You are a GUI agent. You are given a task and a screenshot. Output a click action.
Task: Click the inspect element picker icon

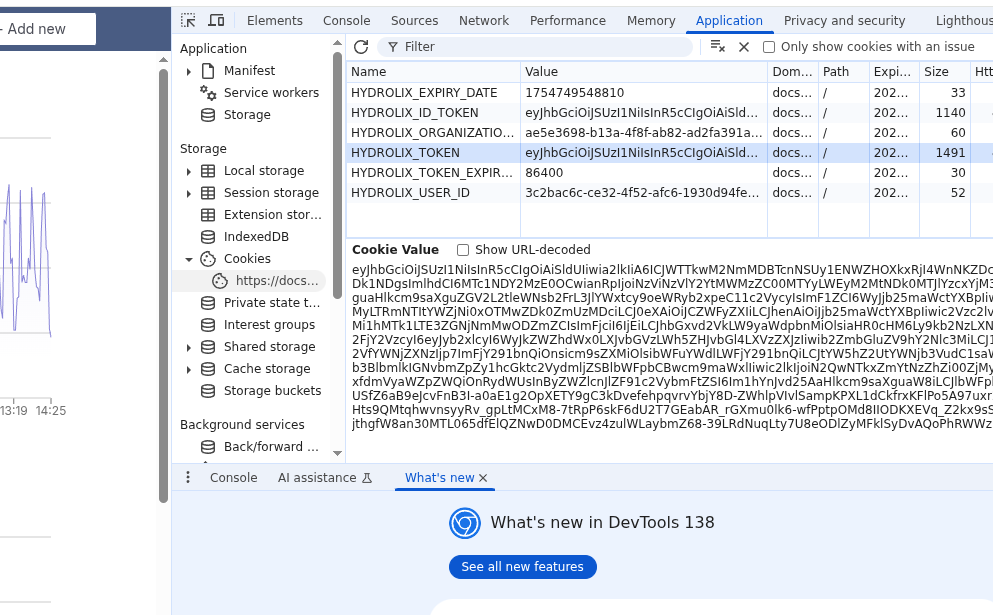click(189, 20)
